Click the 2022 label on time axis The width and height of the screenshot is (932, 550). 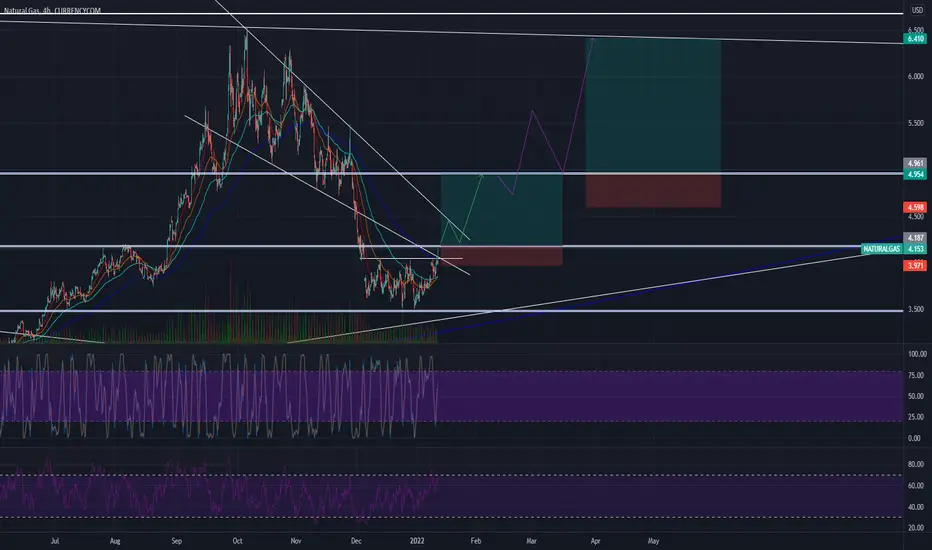pyautogui.click(x=417, y=541)
